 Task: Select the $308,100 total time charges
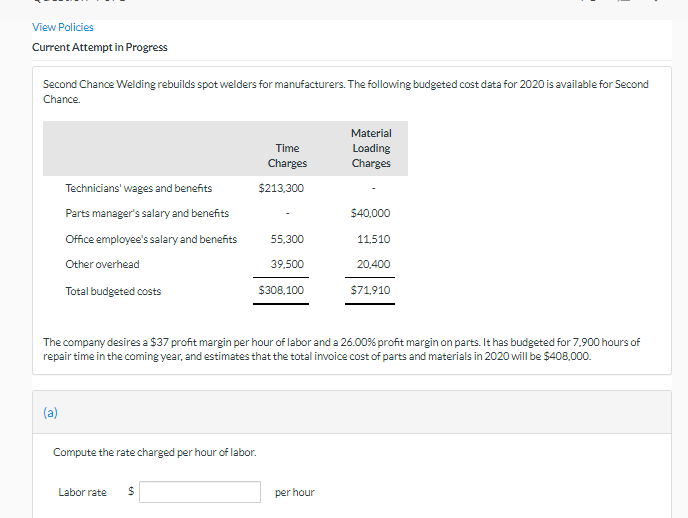click(x=281, y=290)
